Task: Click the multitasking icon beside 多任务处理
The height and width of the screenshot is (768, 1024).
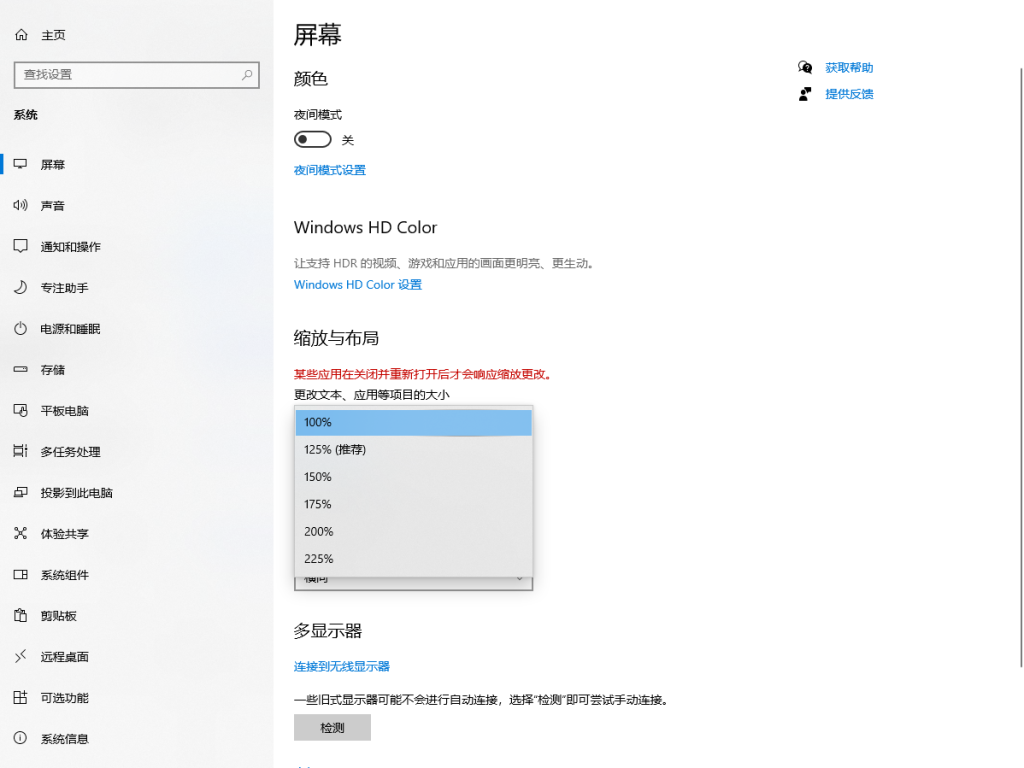Action: [x=21, y=451]
